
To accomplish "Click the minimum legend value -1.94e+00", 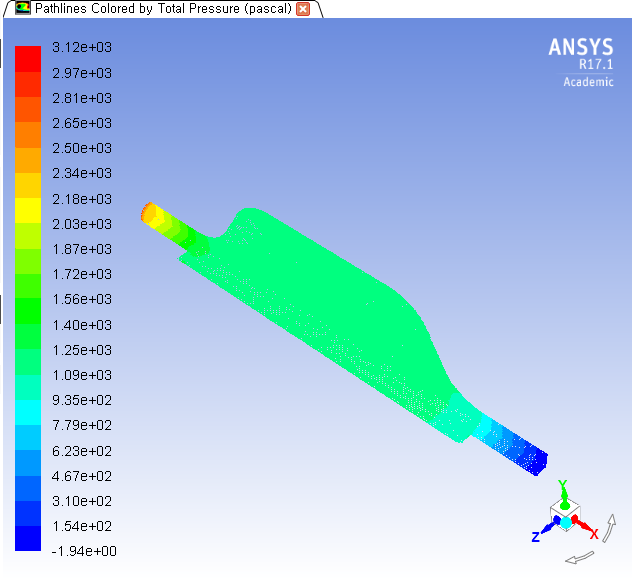I will point(84,551).
